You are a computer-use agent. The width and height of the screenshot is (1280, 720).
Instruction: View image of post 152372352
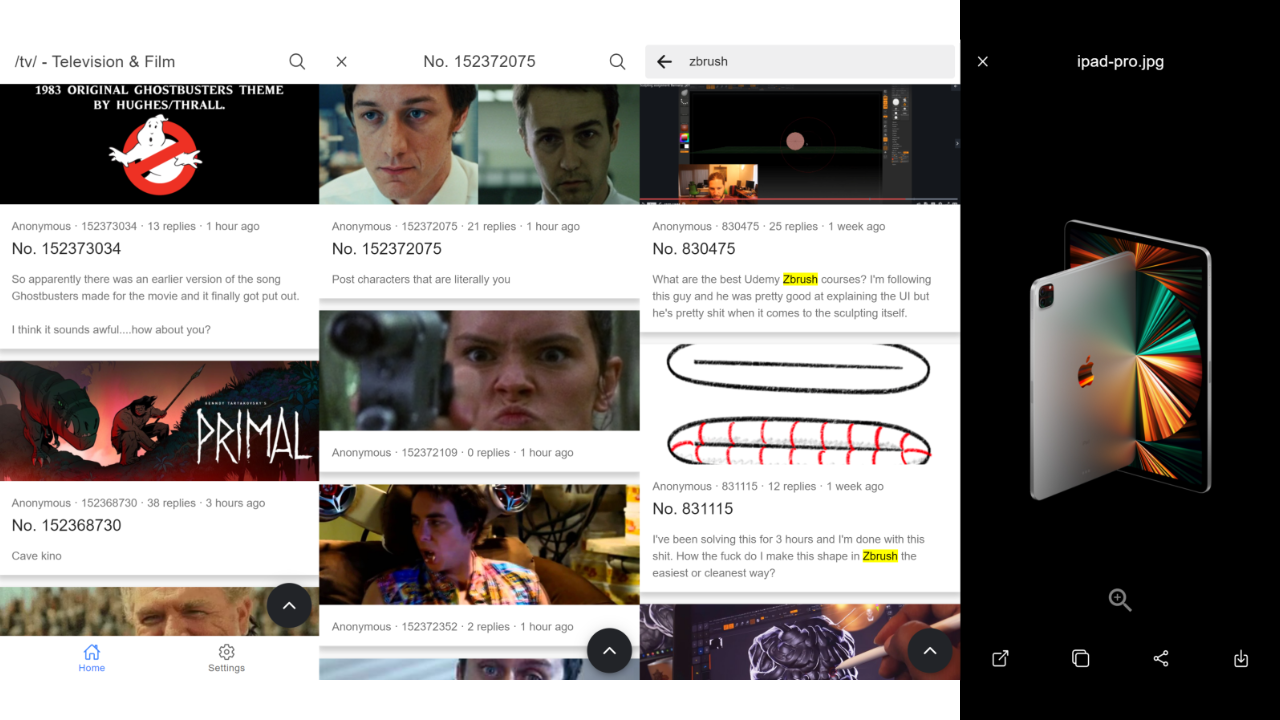pyautogui.click(x=479, y=545)
